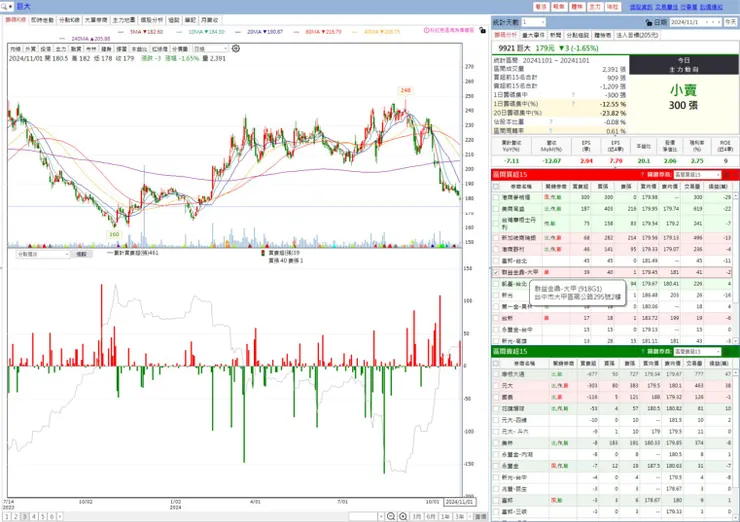The height and width of the screenshot is (522, 740).
Task: Switch to the 法人目標(205元) tab
Action: [x=637, y=35]
